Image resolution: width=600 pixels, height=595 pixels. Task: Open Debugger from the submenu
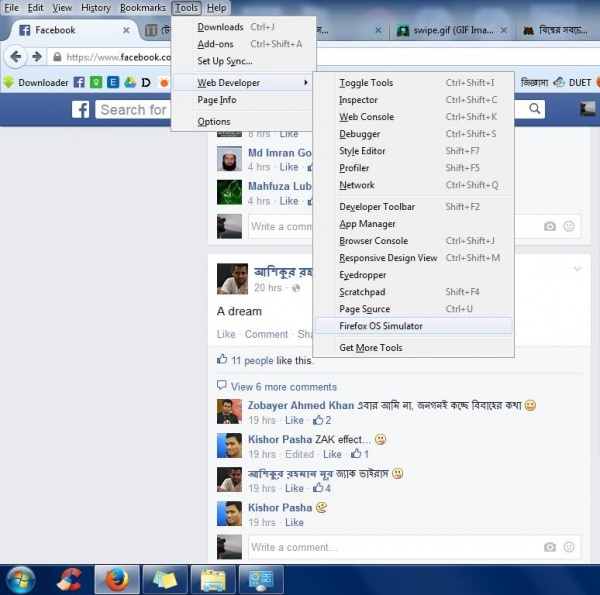pos(413,134)
